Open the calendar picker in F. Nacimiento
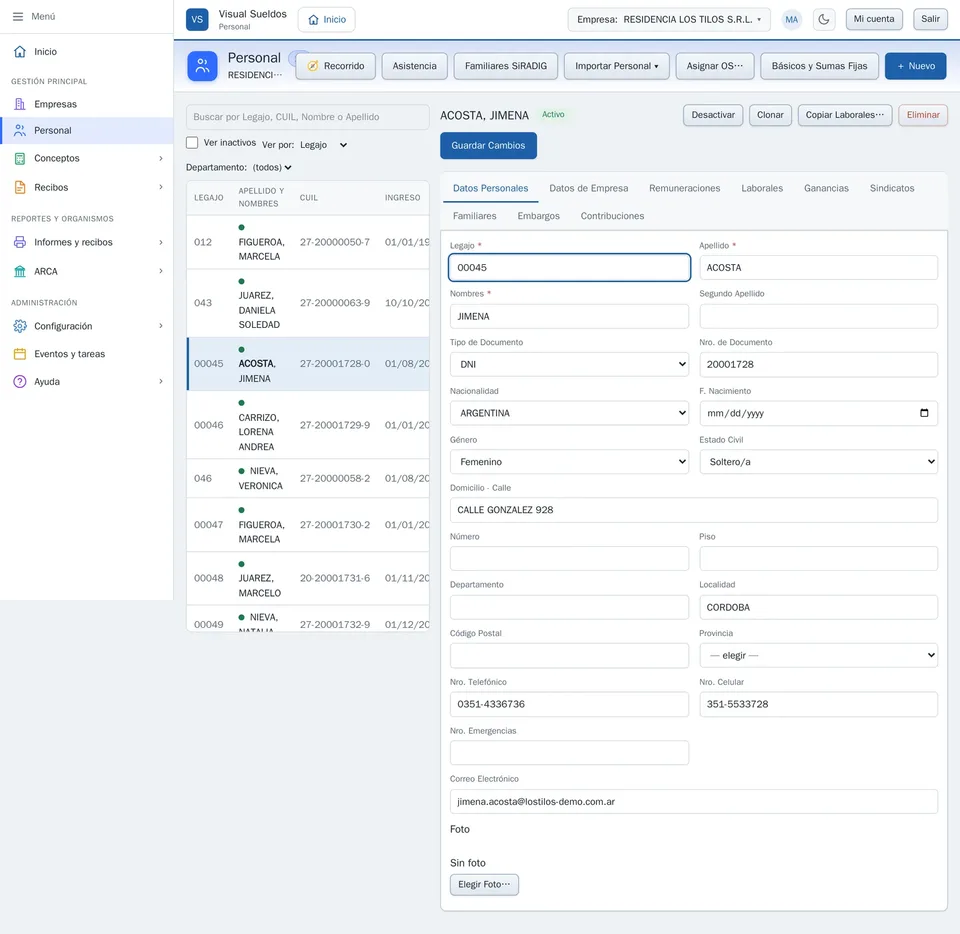Viewport: 960px width, 934px height. tap(924, 413)
